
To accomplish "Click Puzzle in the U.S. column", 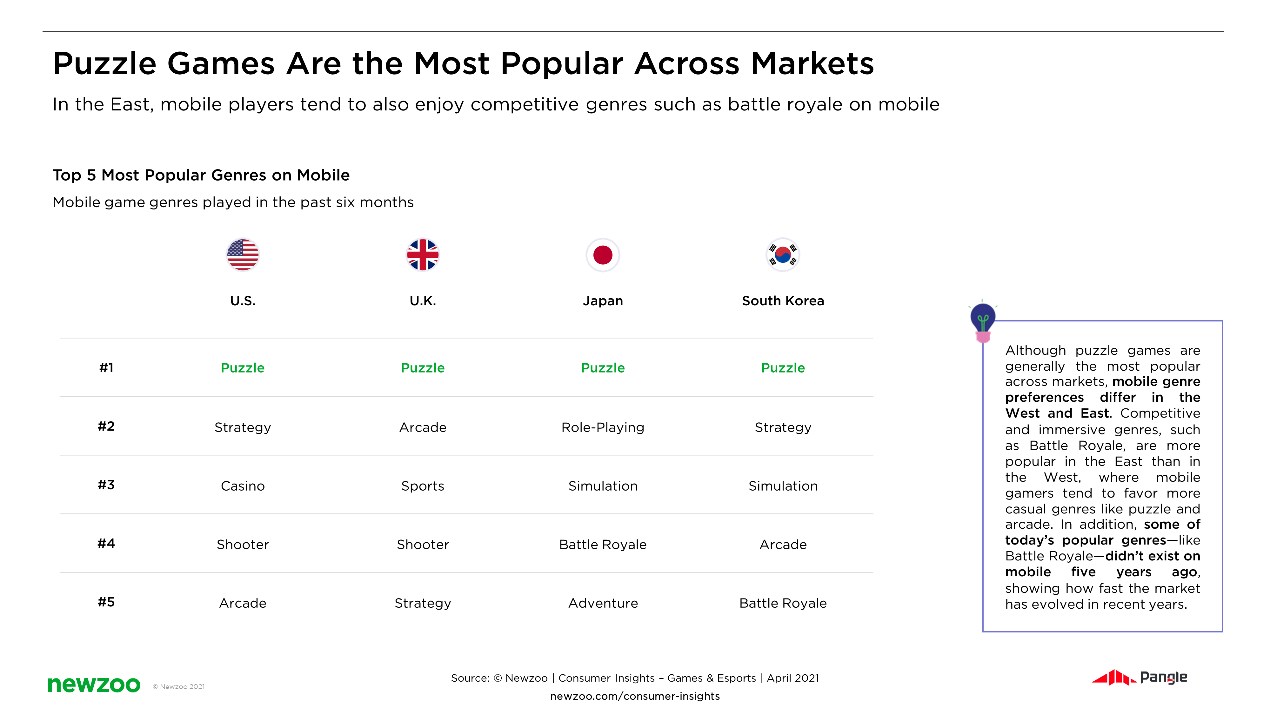I will 243,368.
